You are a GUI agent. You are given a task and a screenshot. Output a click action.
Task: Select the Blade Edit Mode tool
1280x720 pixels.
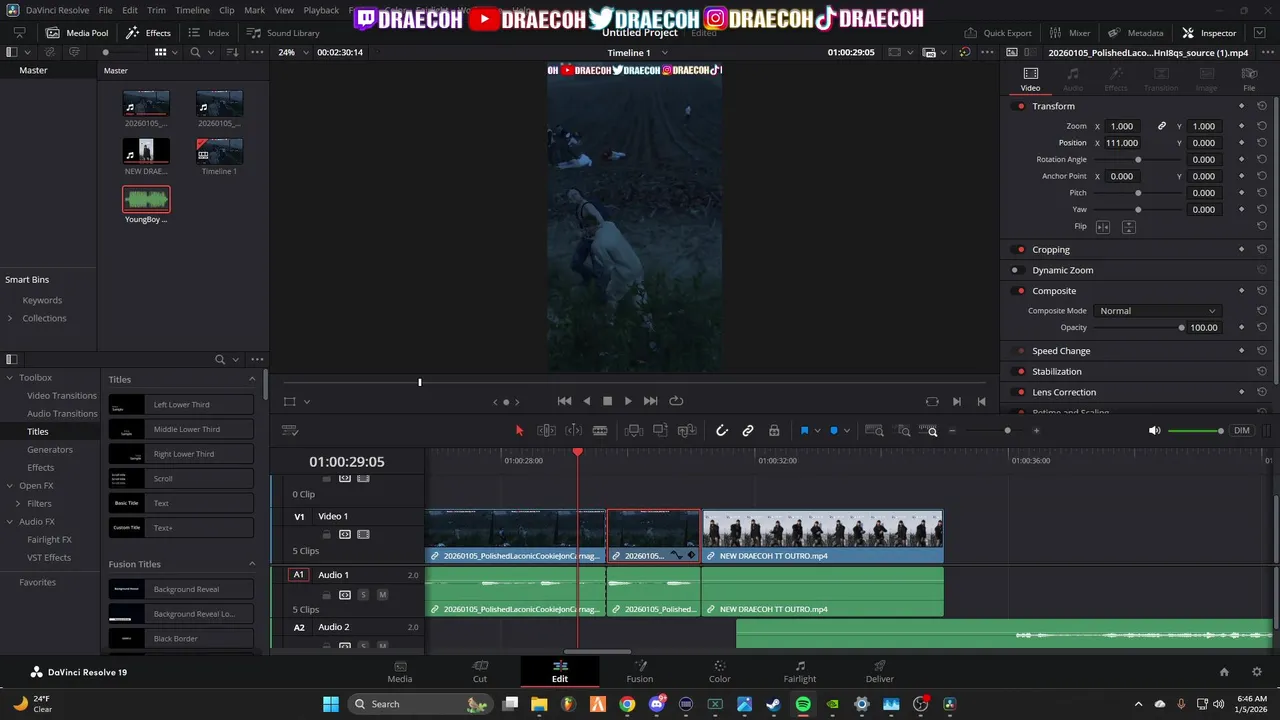tap(600, 431)
